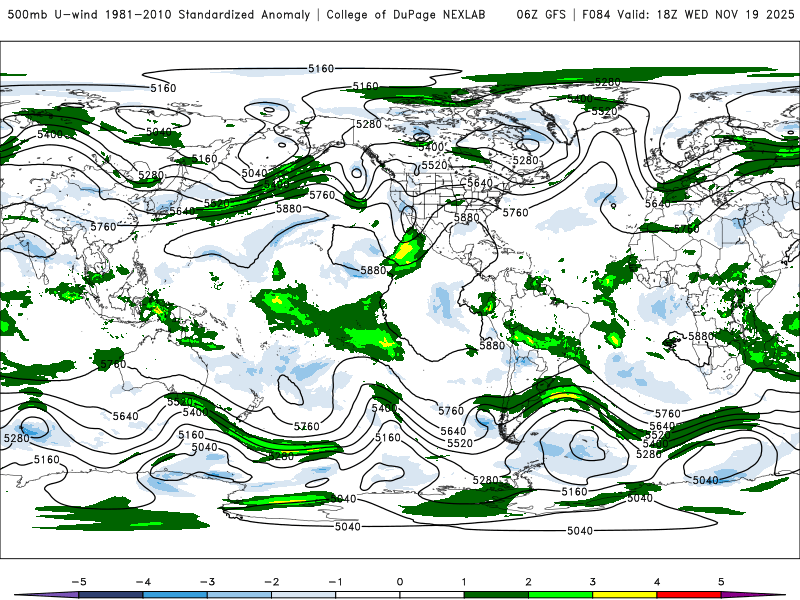Select the yellow 3 to 4 colorbar segment
The width and height of the screenshot is (800, 600).
[x=625, y=595]
